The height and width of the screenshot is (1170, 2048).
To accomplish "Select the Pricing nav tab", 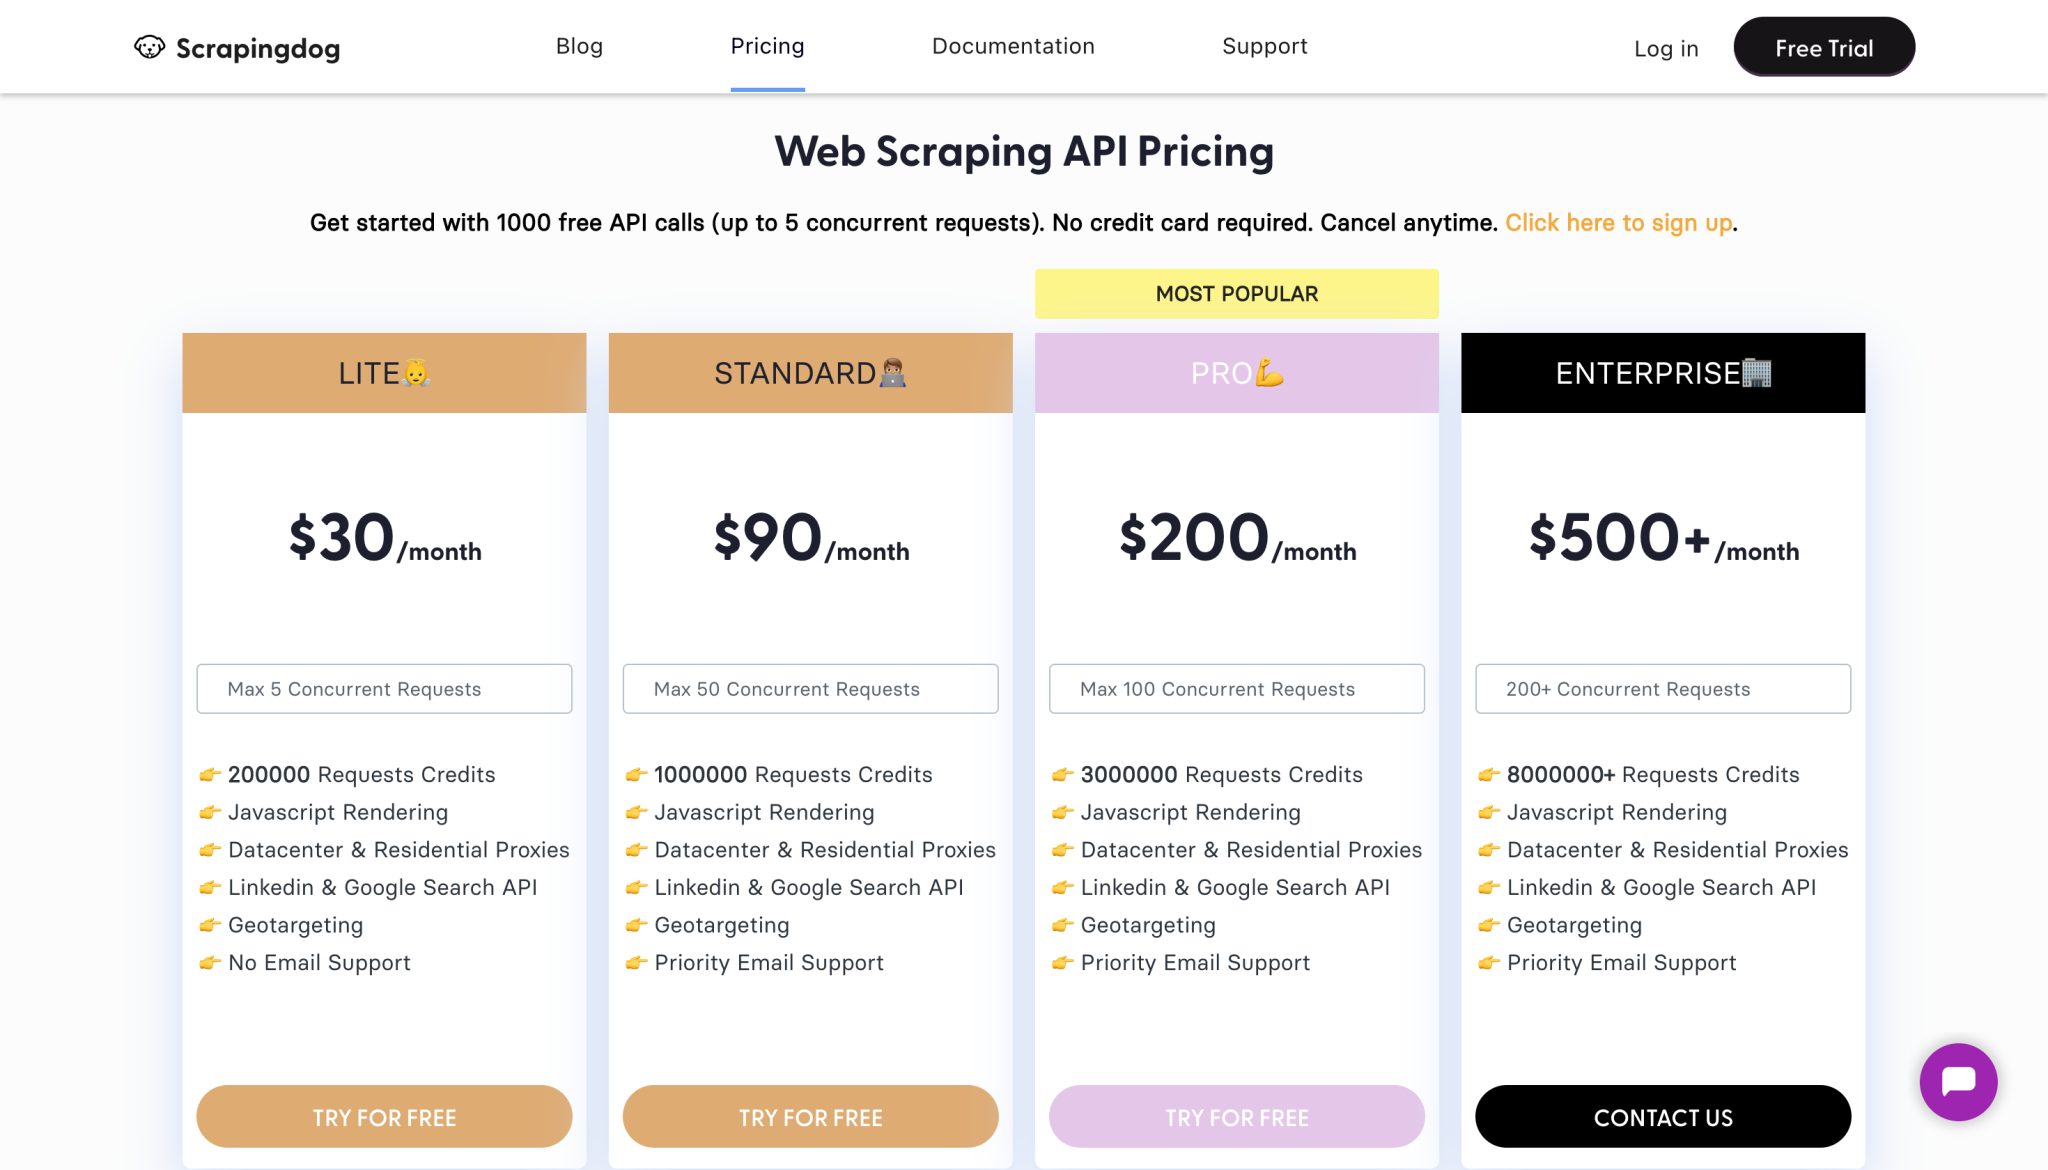I will click(x=767, y=46).
